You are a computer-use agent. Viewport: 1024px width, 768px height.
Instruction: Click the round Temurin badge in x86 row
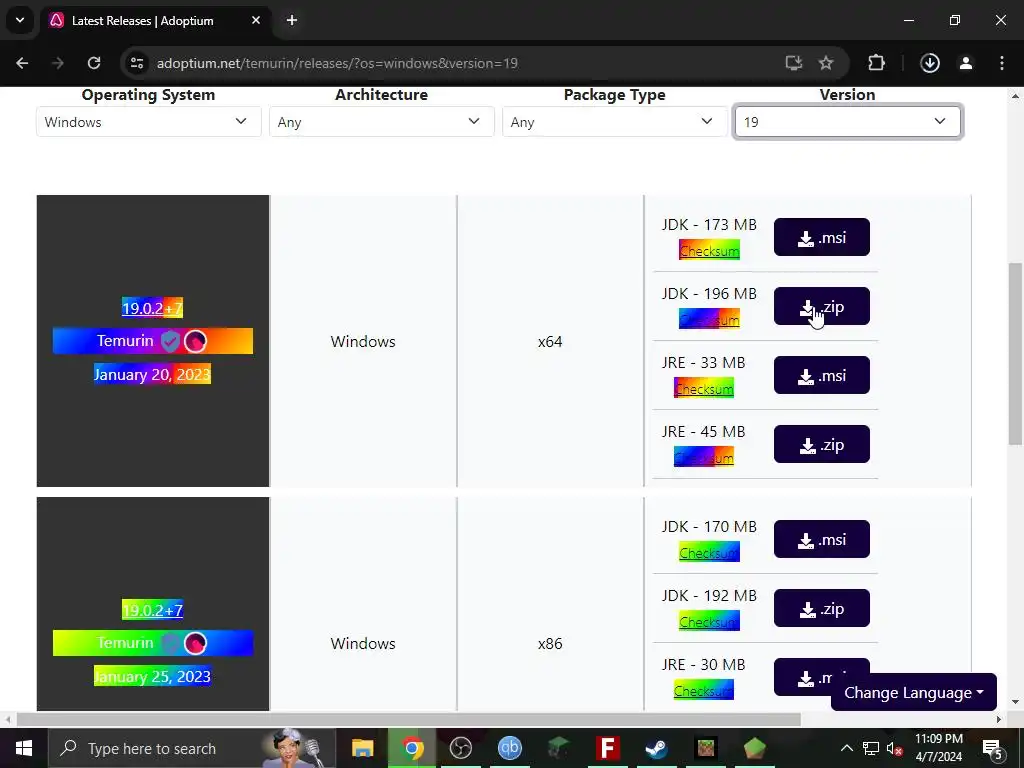pos(195,643)
